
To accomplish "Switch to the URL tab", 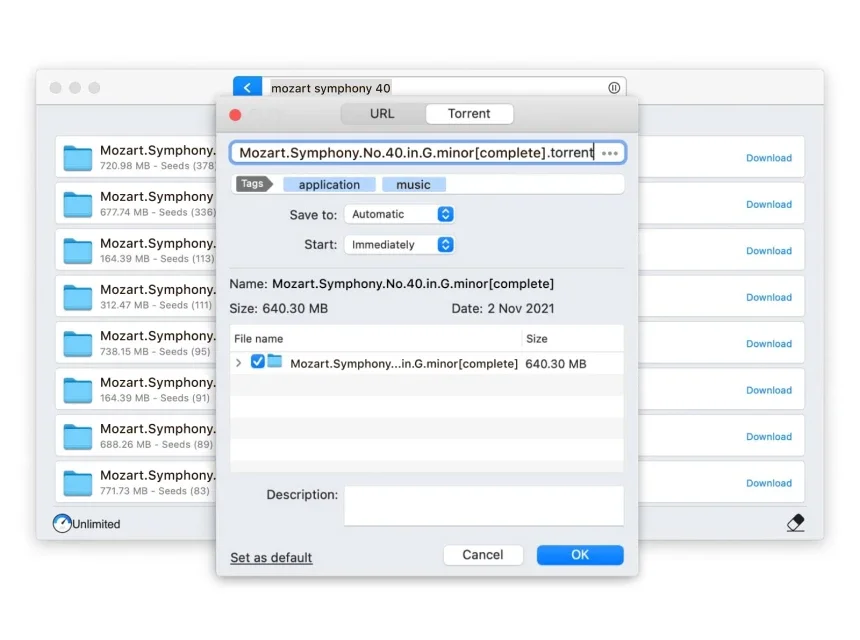I will pos(382,114).
